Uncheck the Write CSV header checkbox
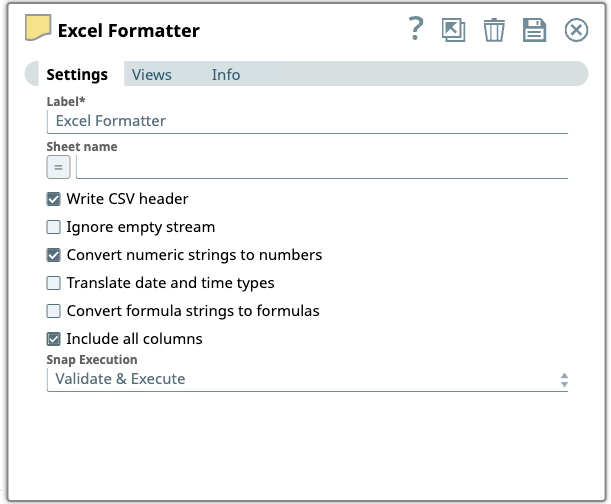The width and height of the screenshot is (611, 504). [x=54, y=199]
